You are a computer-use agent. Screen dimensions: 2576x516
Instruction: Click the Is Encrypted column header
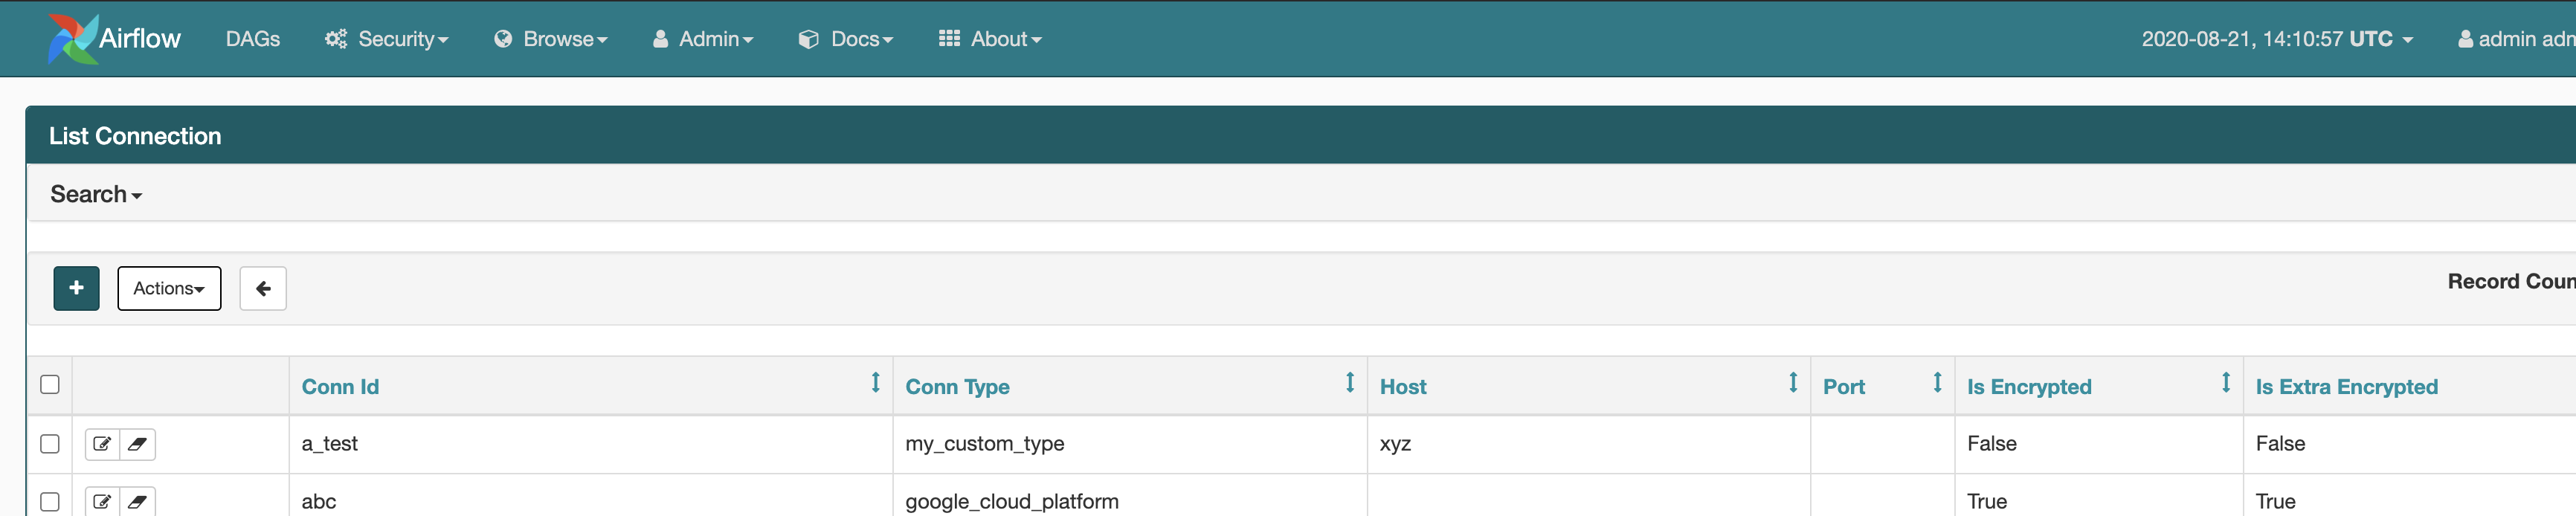2029,387
